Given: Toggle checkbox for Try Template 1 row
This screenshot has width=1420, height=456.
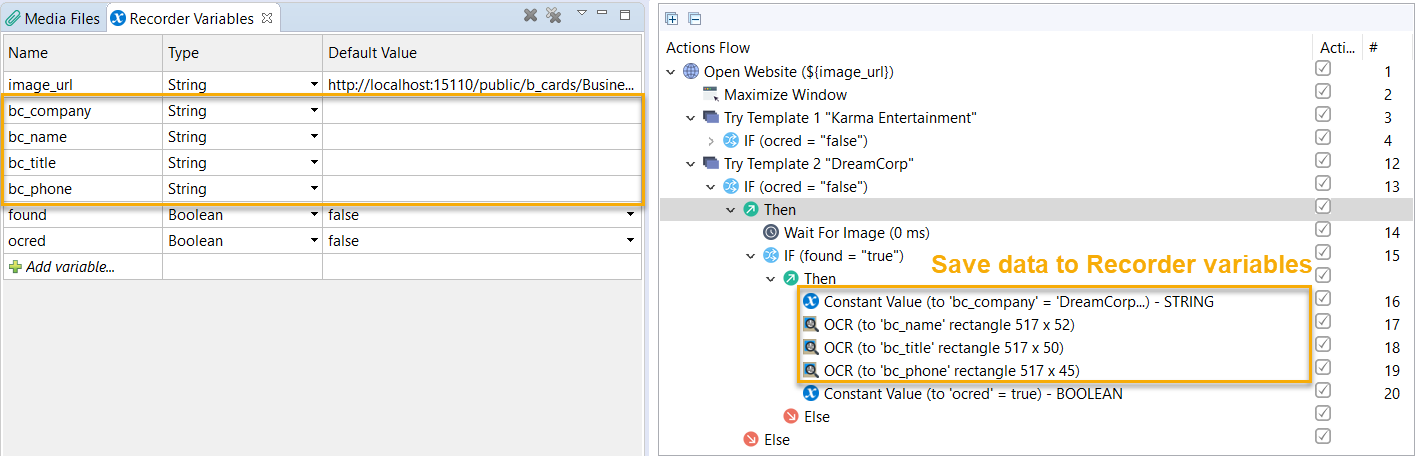Looking at the screenshot, I should coord(1323,115).
